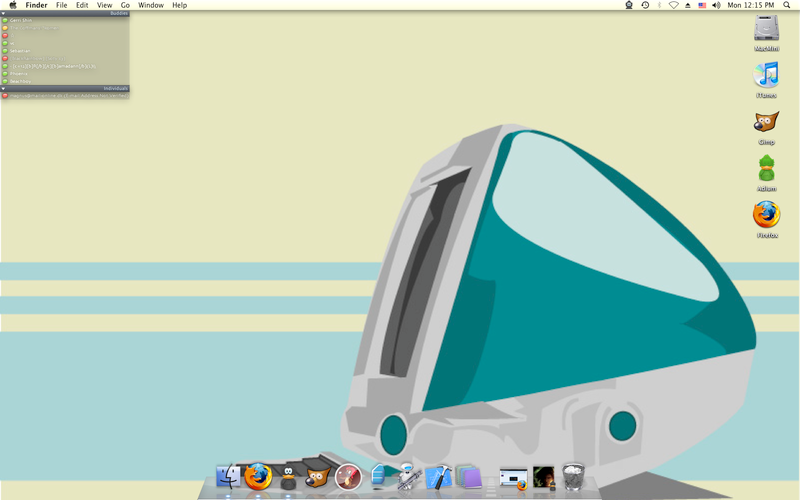
Task: Open Spotlight search magnifier
Action: pyautogui.click(x=787, y=5)
